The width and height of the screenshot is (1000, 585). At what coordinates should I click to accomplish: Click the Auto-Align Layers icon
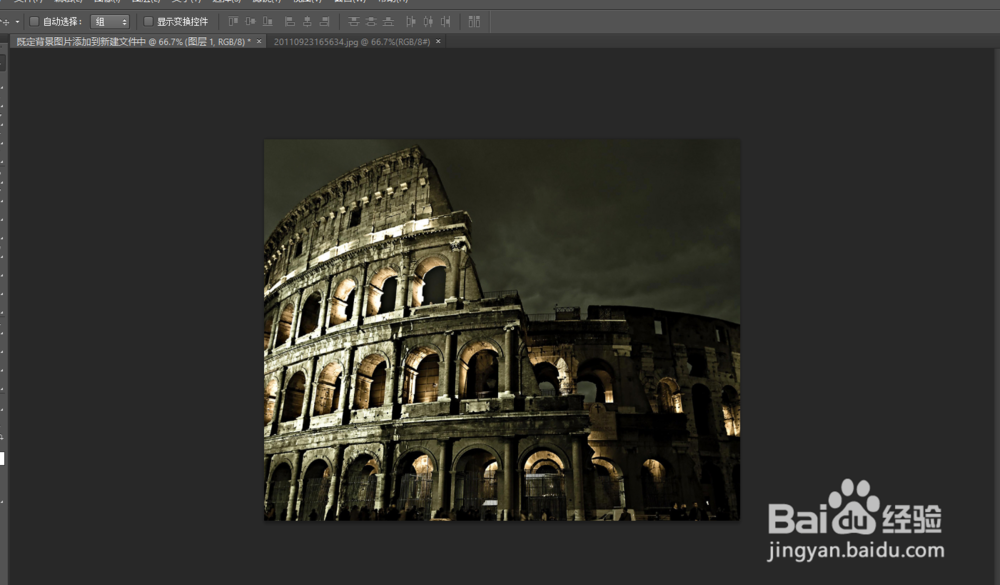coord(474,22)
